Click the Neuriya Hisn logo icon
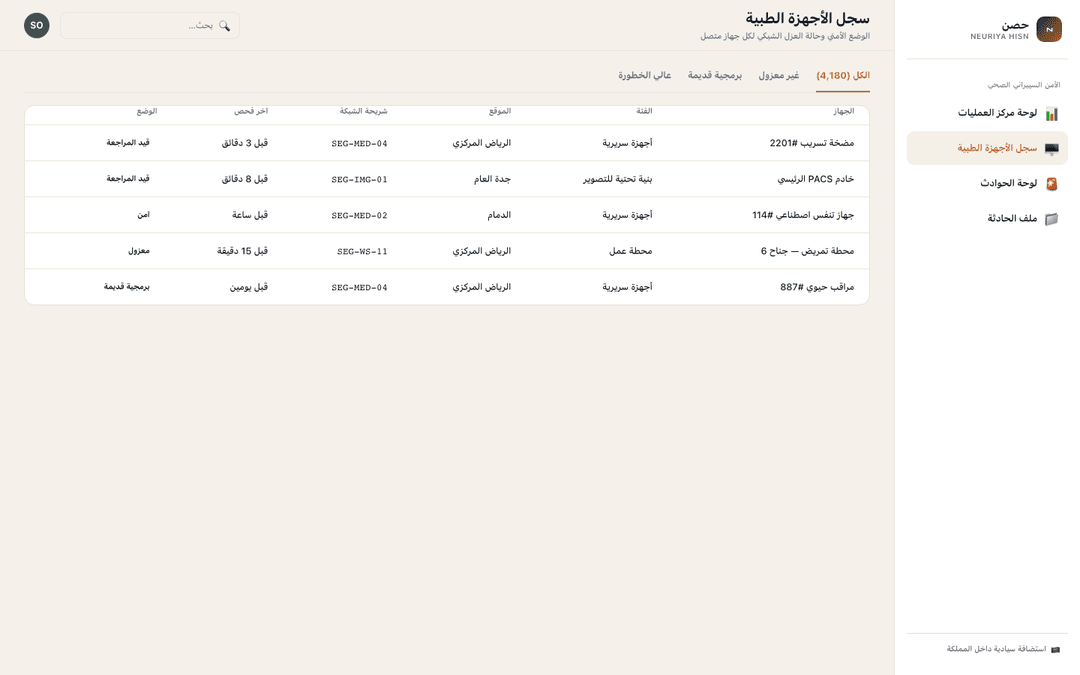The width and height of the screenshot is (1080, 675). (1049, 30)
